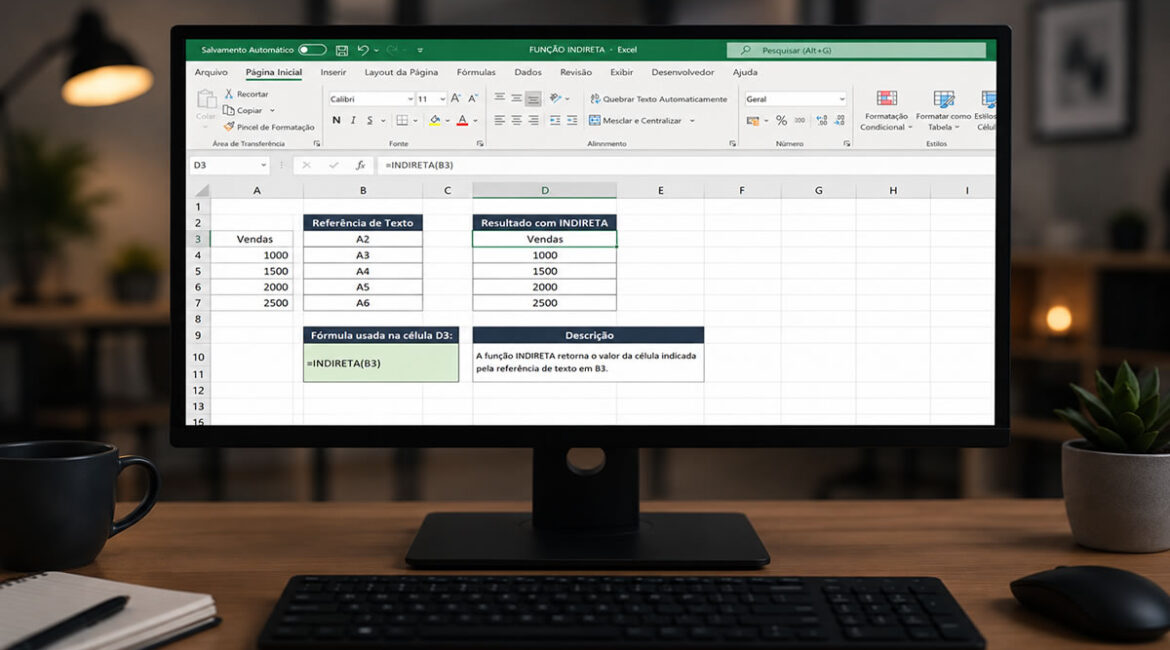Switch to the Fórmulas tab

(x=476, y=72)
